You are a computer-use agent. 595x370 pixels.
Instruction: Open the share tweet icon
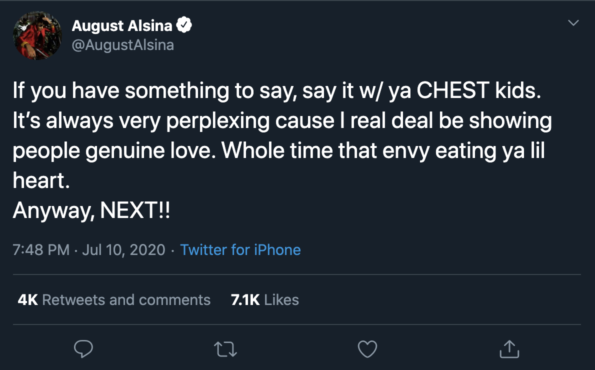[x=509, y=349]
